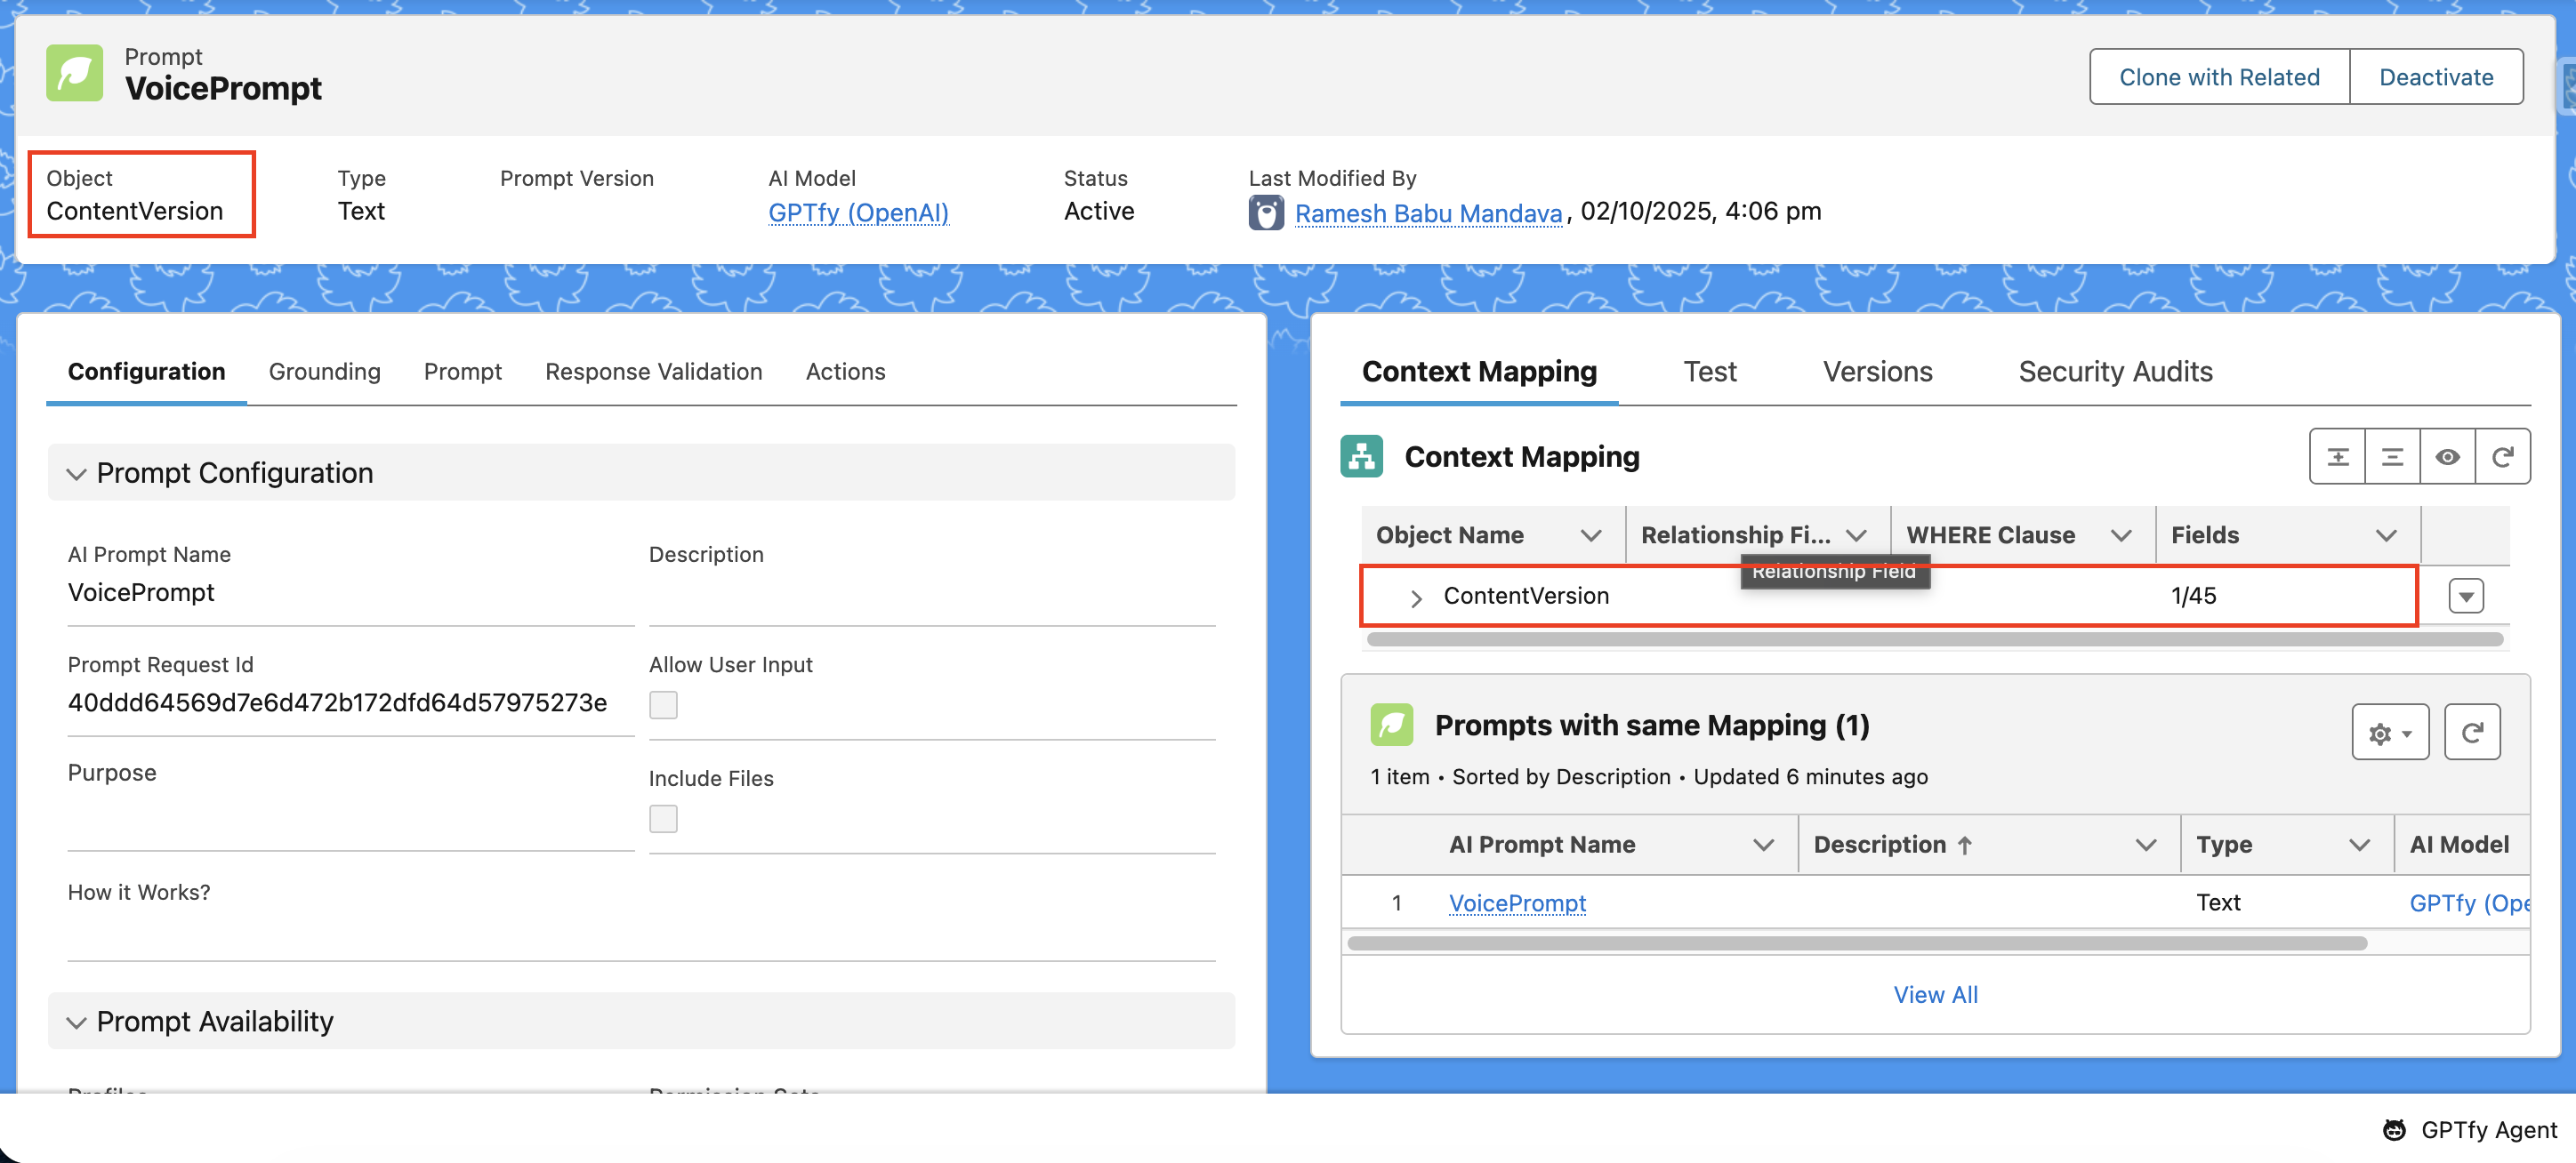Expand the ContentVersion row in Context Mapping
2576x1163 pixels.
pos(1415,598)
